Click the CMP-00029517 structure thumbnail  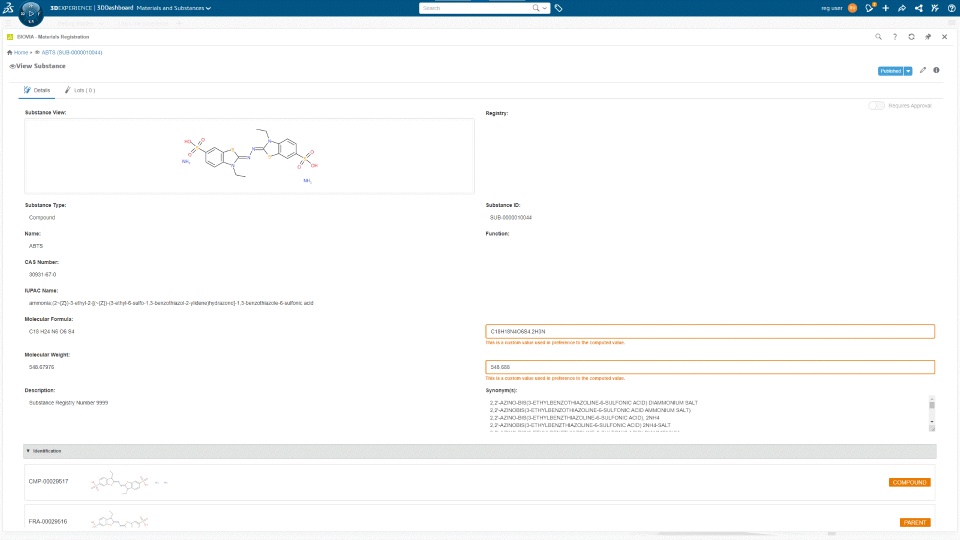click(x=129, y=482)
